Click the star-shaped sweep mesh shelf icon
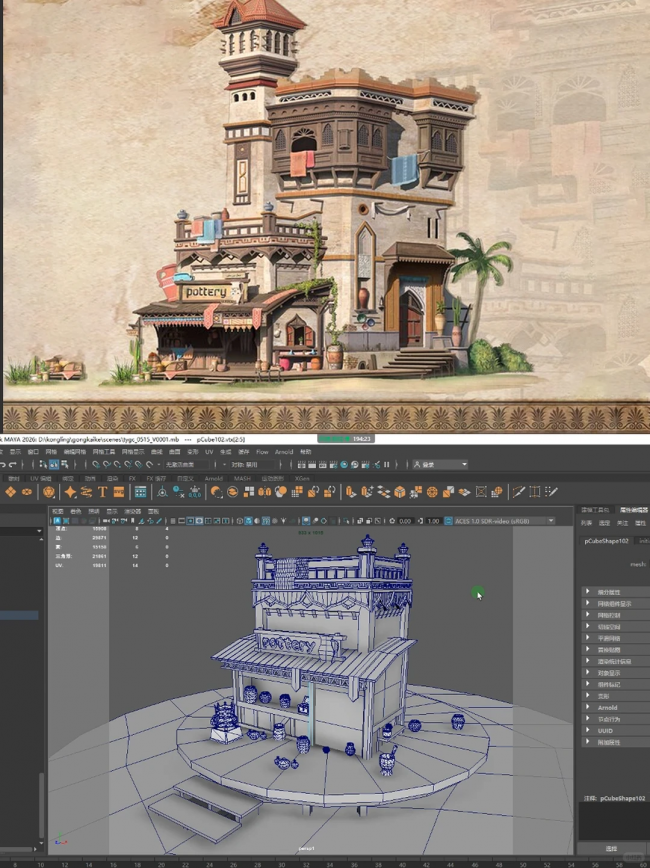The height and width of the screenshot is (868, 650). click(70, 492)
